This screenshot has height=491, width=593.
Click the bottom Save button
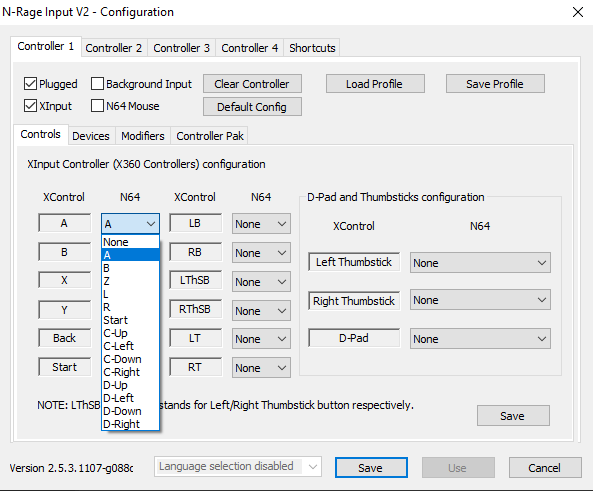tap(371, 468)
